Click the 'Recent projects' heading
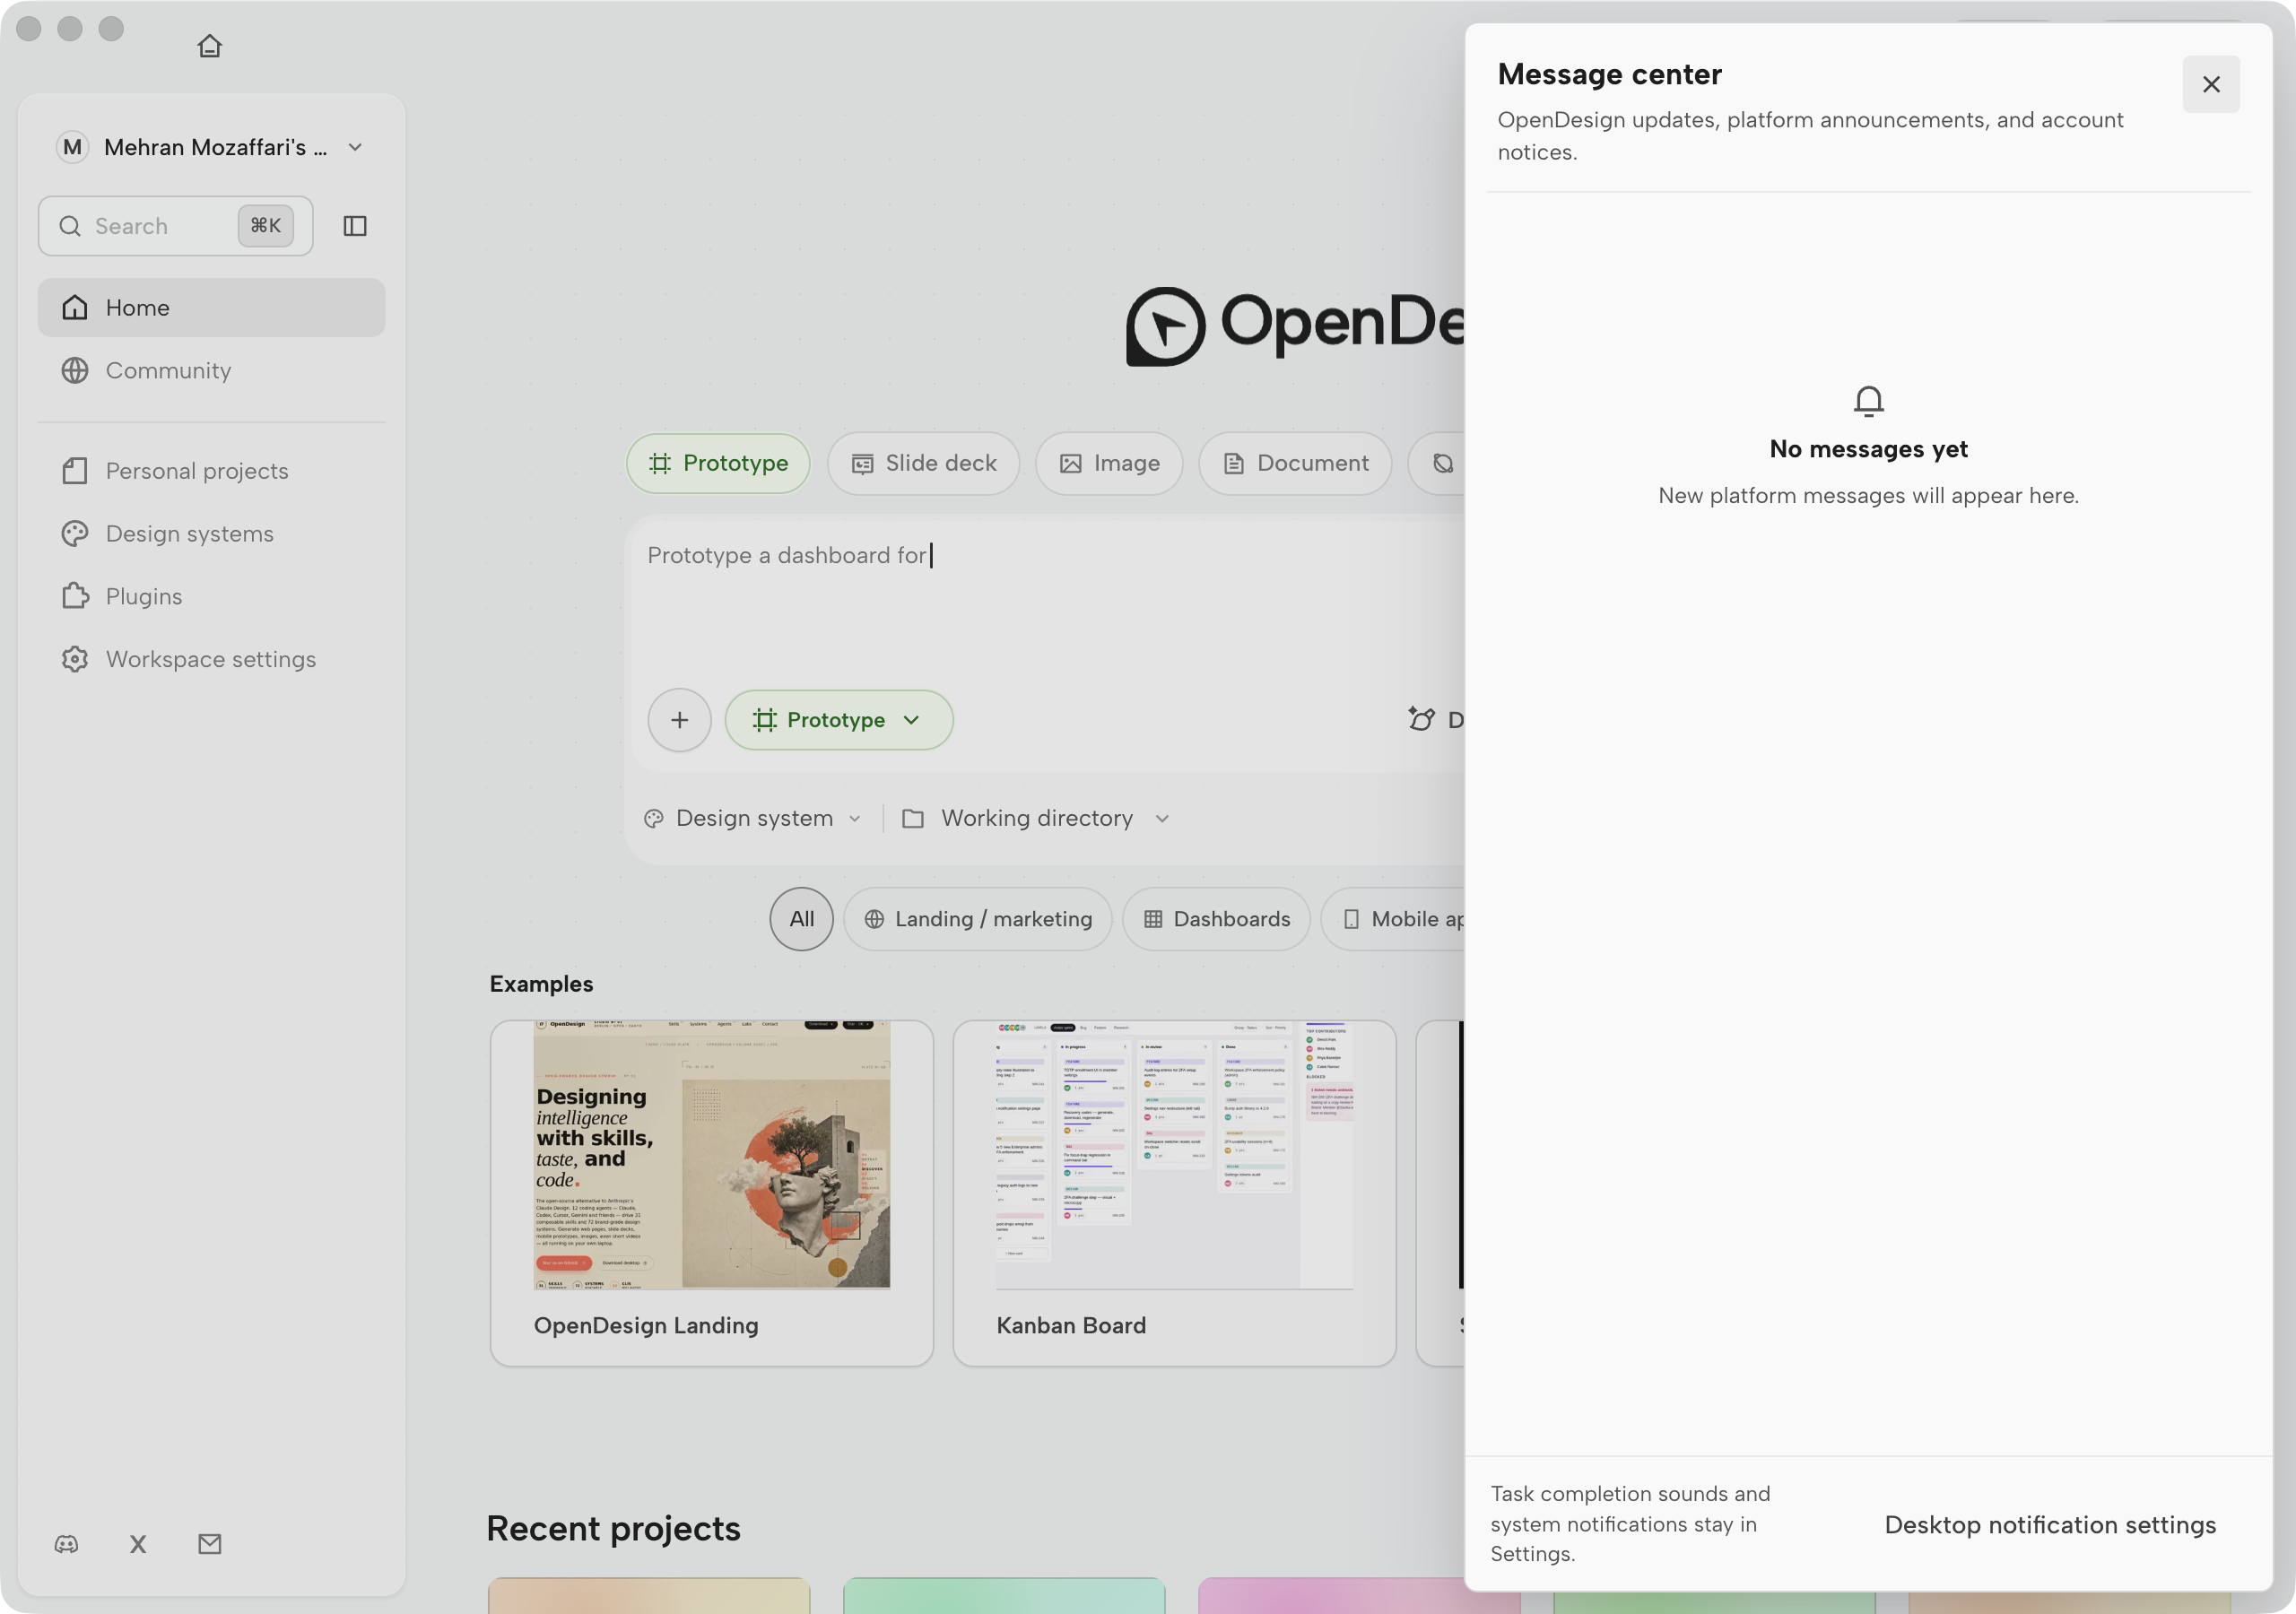 [x=613, y=1528]
